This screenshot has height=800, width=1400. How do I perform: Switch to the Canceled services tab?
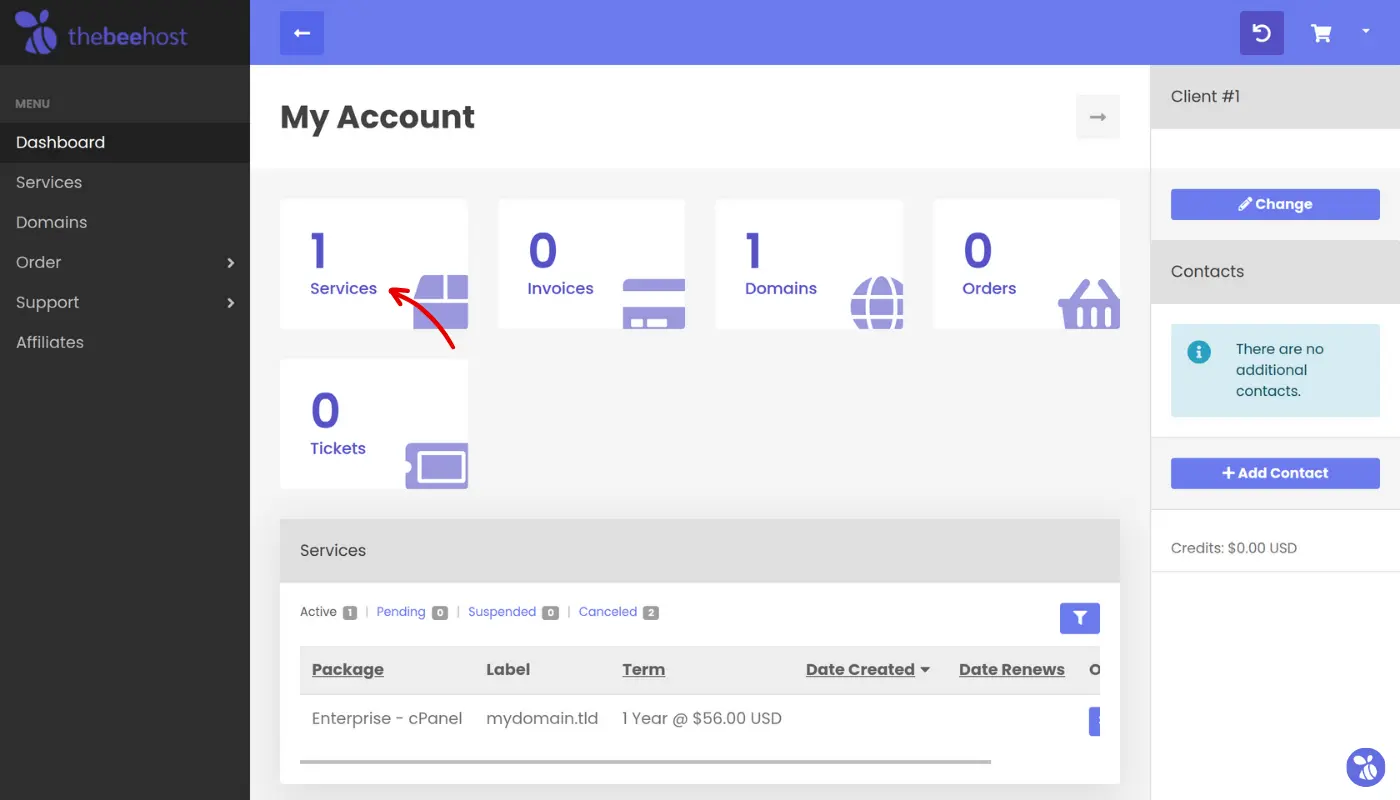608,612
